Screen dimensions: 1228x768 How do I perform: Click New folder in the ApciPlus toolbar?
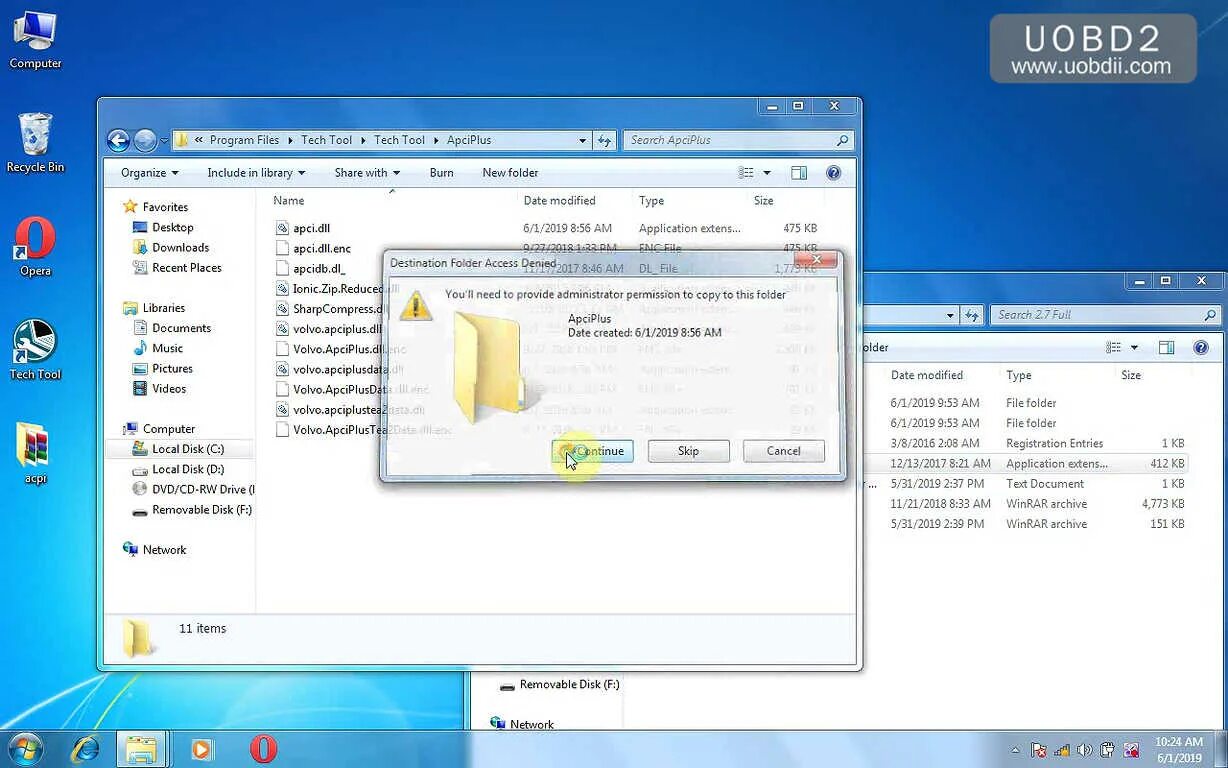[x=510, y=173]
